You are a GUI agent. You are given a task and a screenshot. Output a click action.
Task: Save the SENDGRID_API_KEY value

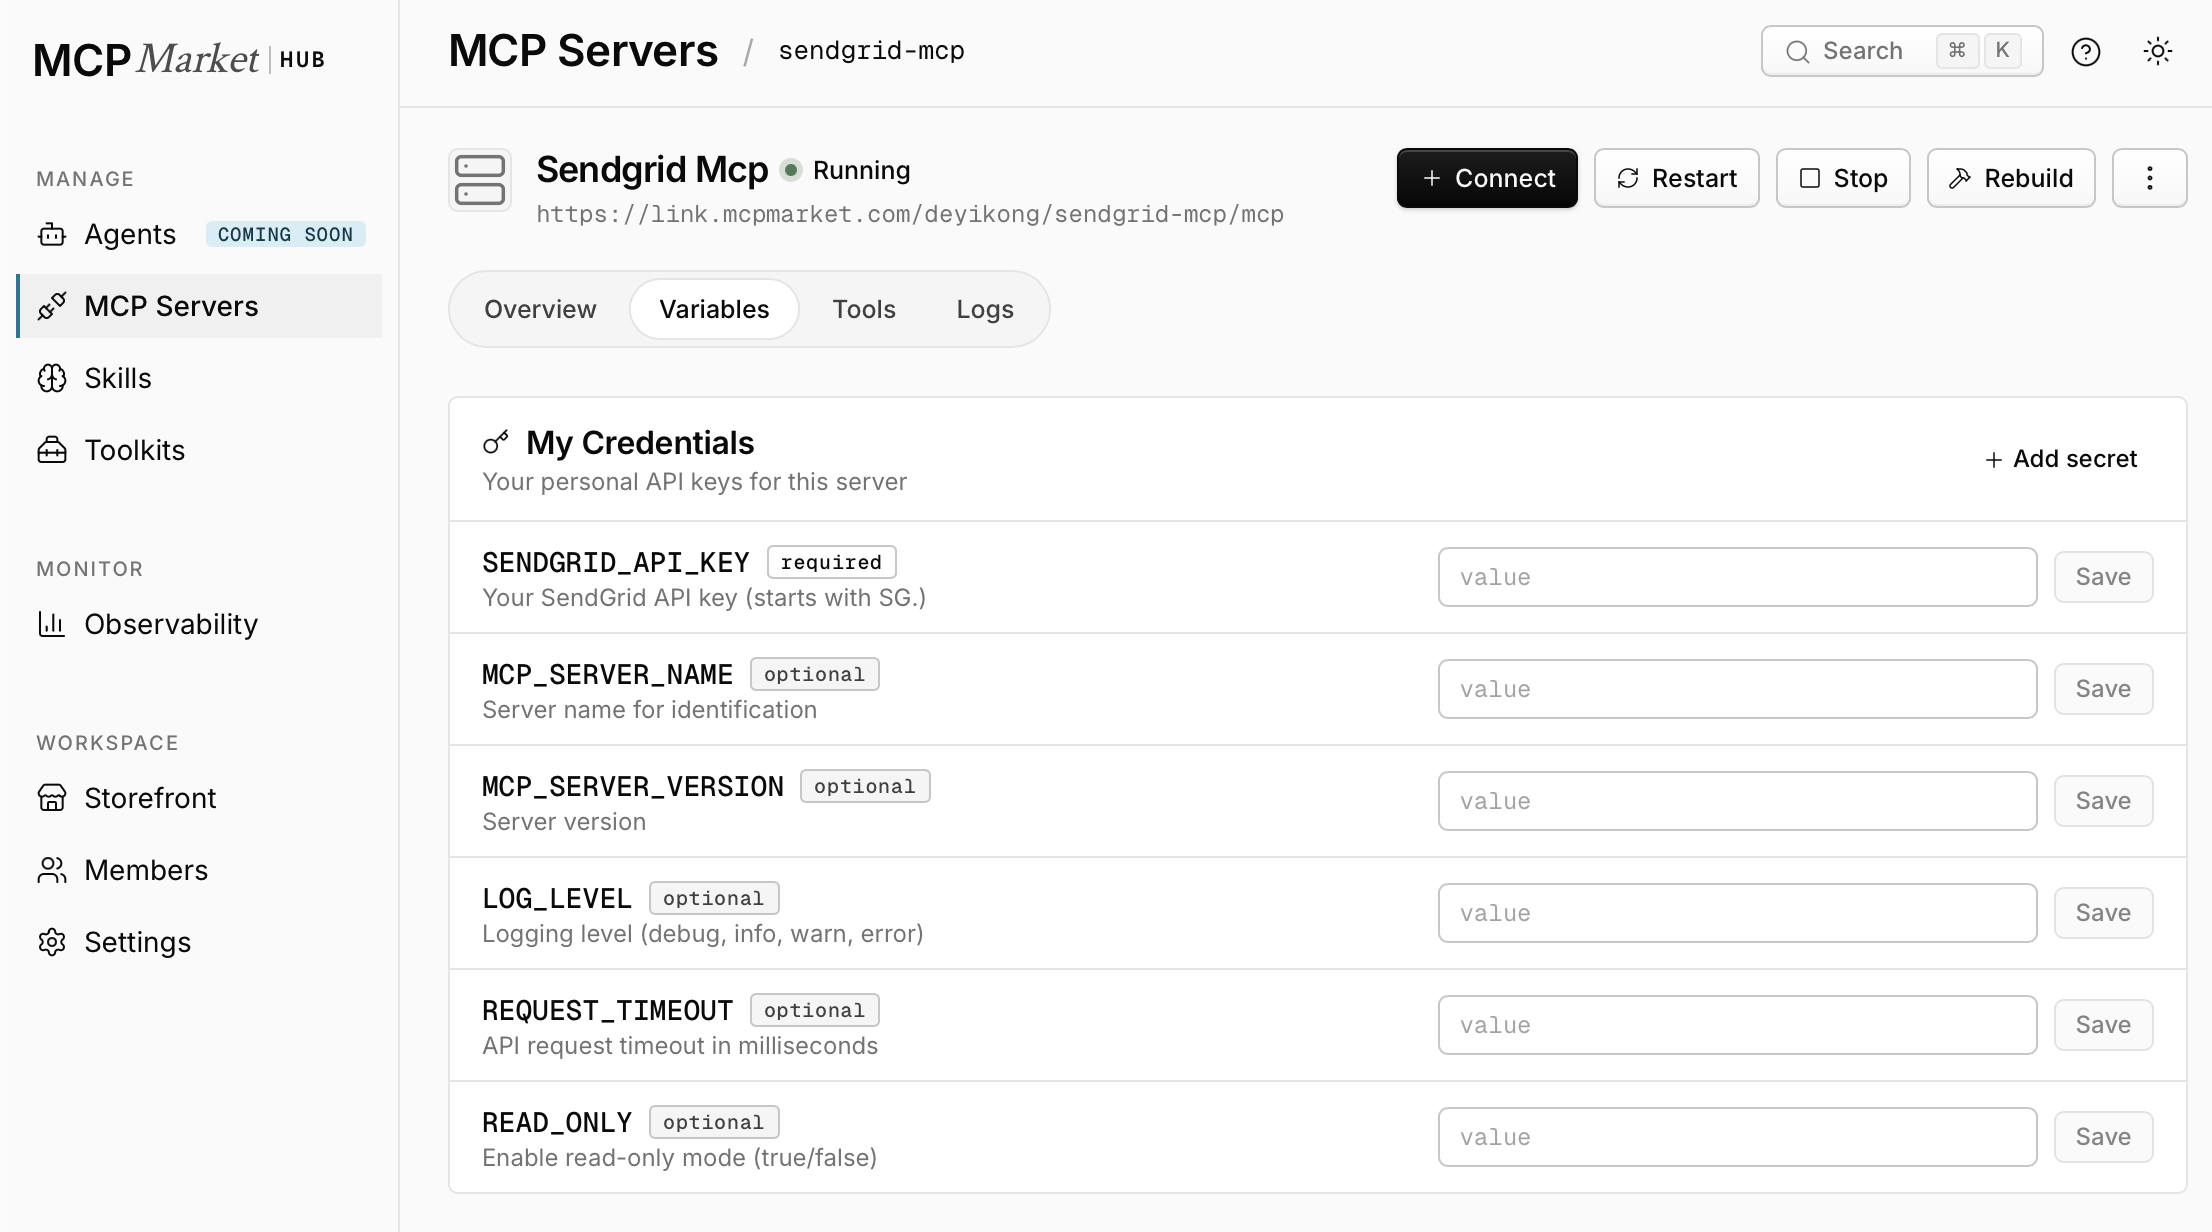[x=2103, y=577]
